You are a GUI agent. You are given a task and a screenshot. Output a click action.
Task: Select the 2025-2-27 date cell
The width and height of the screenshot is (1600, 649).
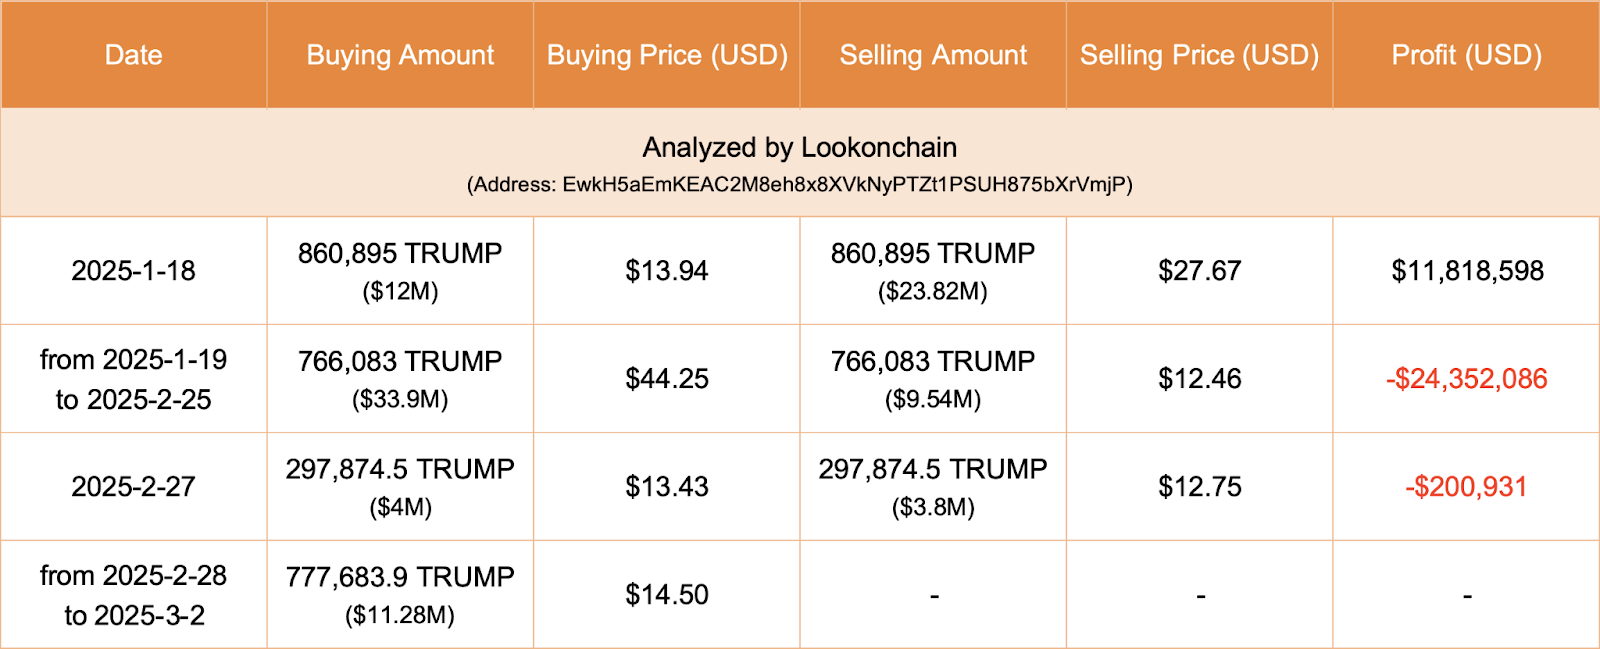coord(133,487)
